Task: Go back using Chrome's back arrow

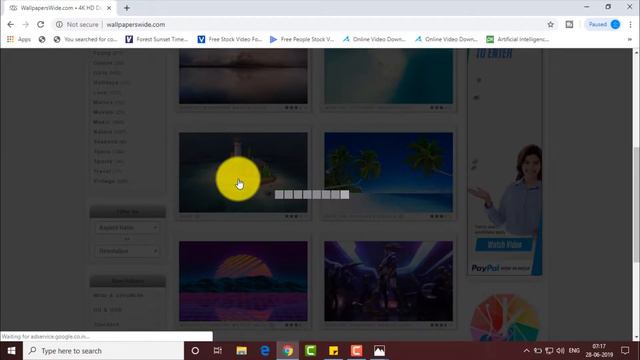Action: (x=11, y=24)
